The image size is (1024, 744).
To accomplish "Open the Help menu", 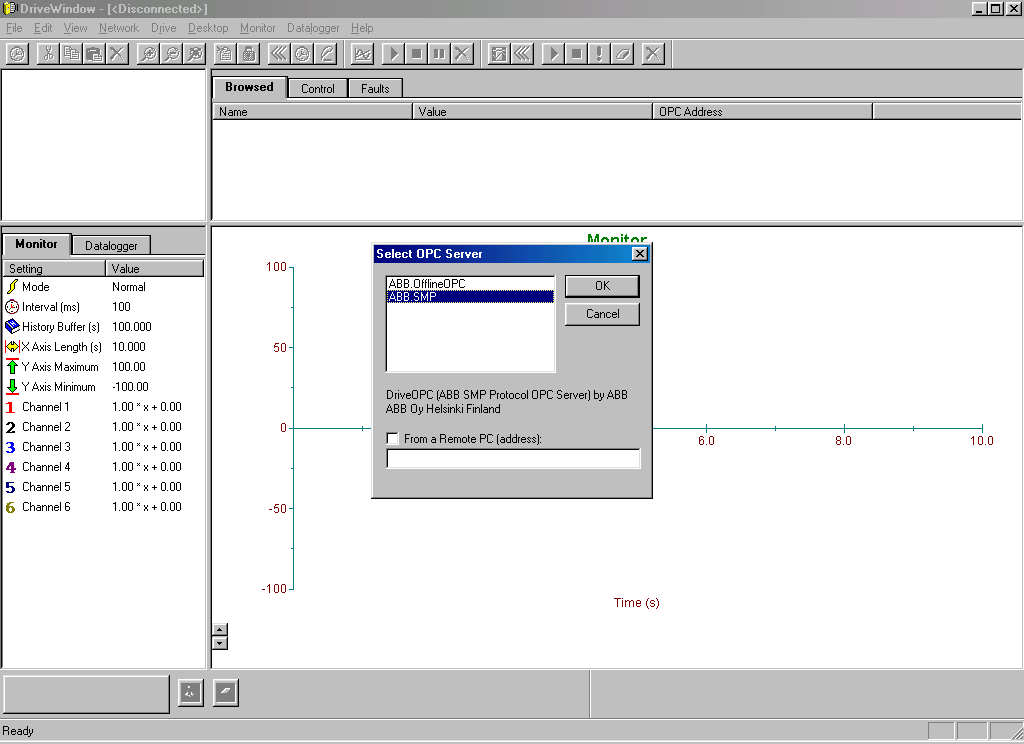I will 362,28.
